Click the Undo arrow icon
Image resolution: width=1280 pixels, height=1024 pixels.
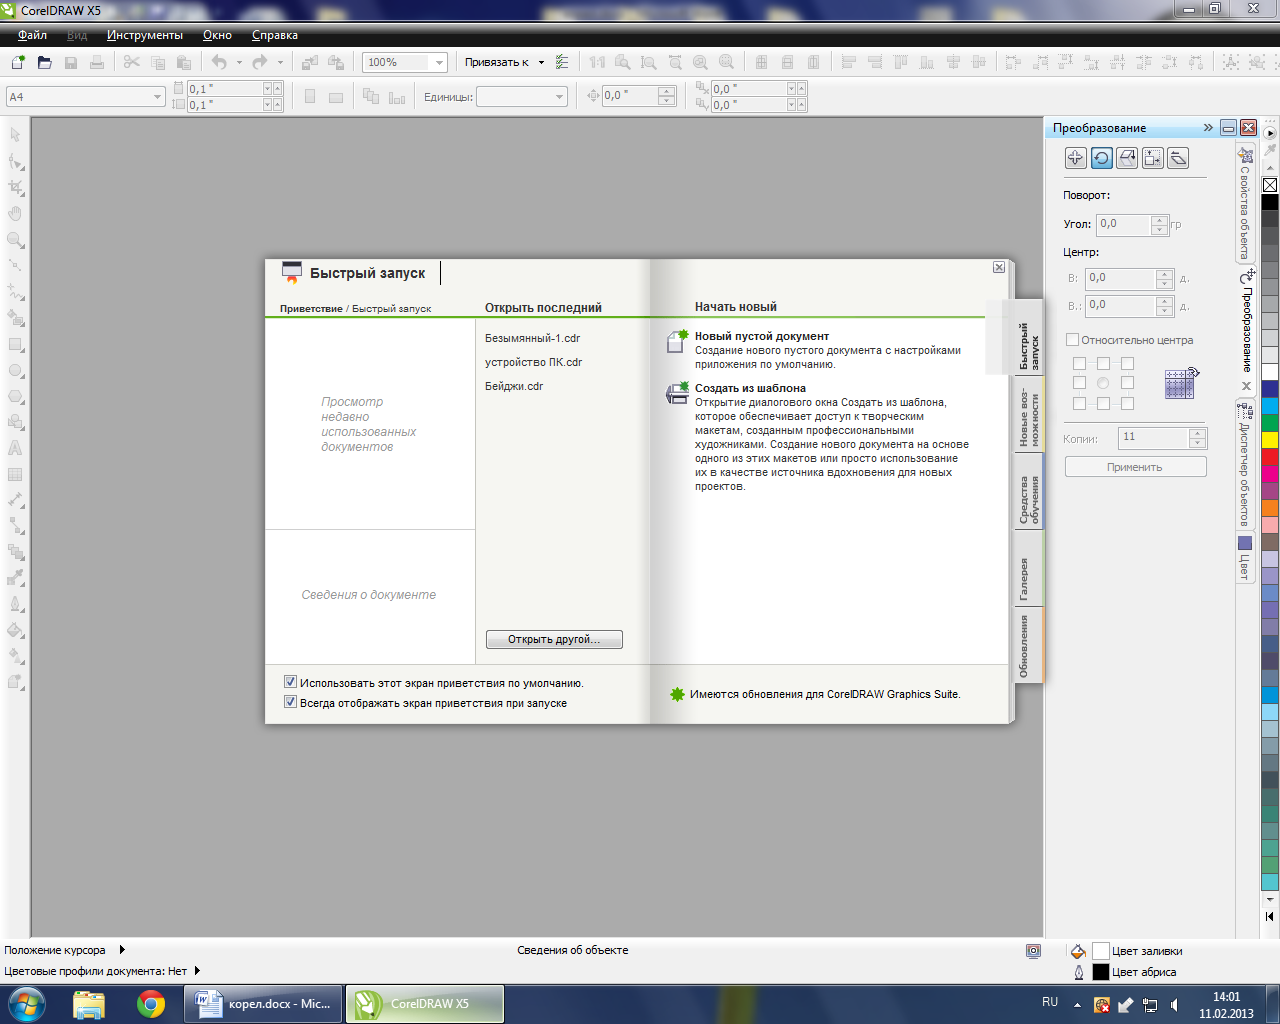pos(219,62)
